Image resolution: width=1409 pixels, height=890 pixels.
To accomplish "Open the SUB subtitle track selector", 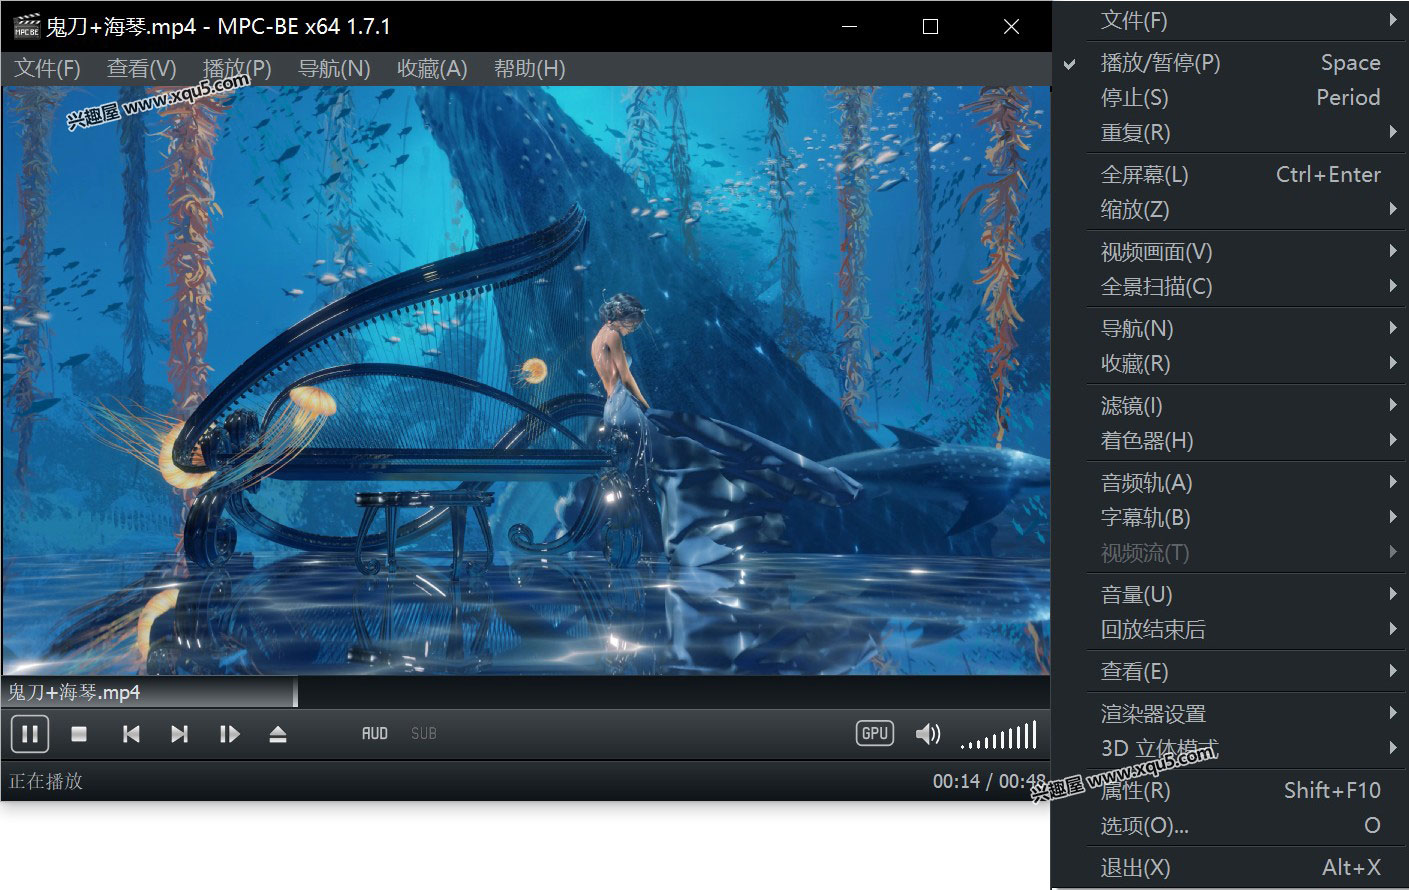I will (x=424, y=734).
